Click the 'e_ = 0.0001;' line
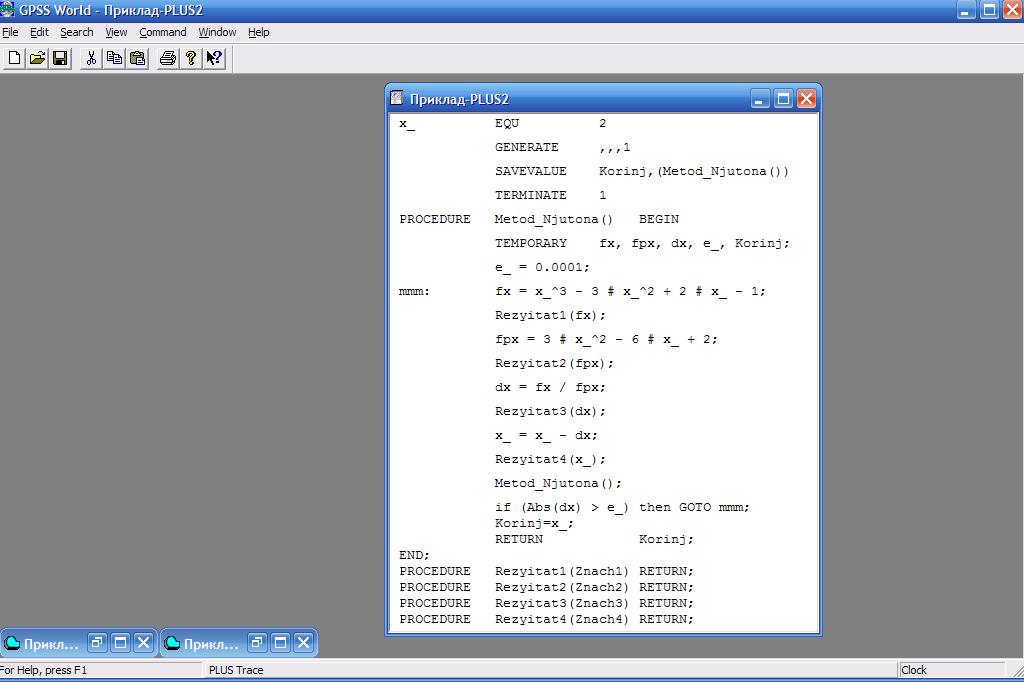The width and height of the screenshot is (1024, 682). 542,267
